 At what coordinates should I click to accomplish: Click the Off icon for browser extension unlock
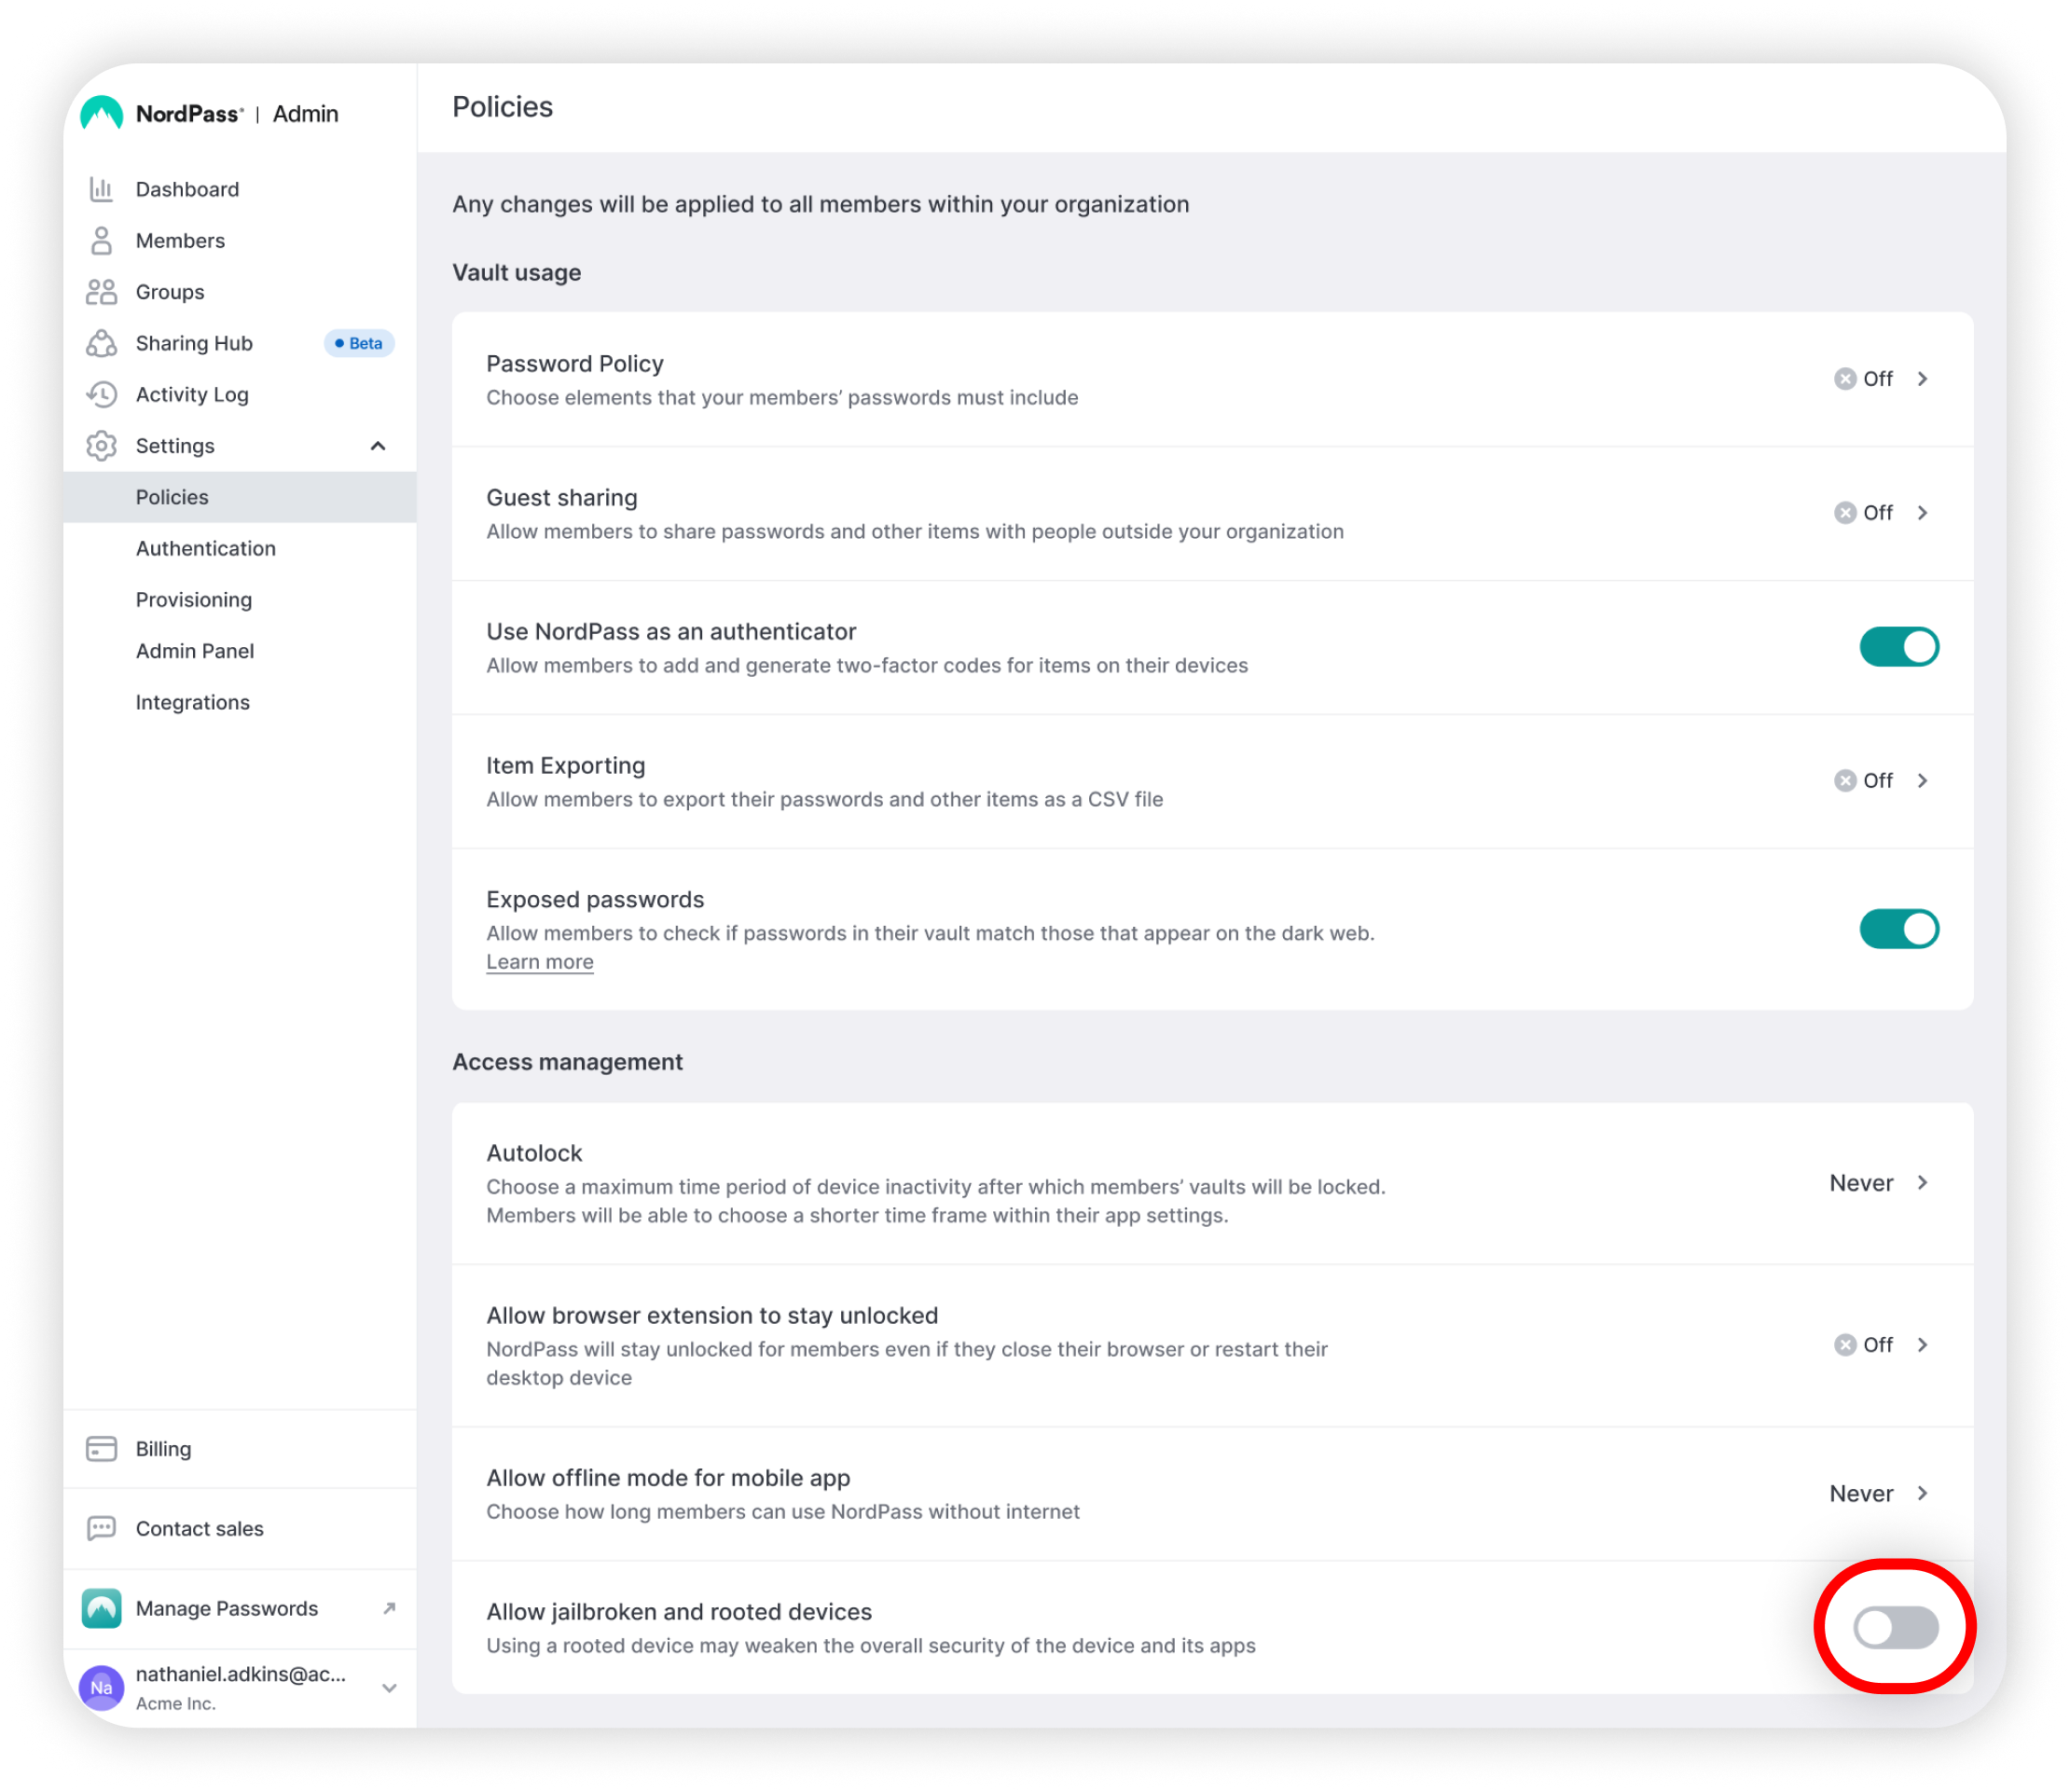coord(1845,1345)
